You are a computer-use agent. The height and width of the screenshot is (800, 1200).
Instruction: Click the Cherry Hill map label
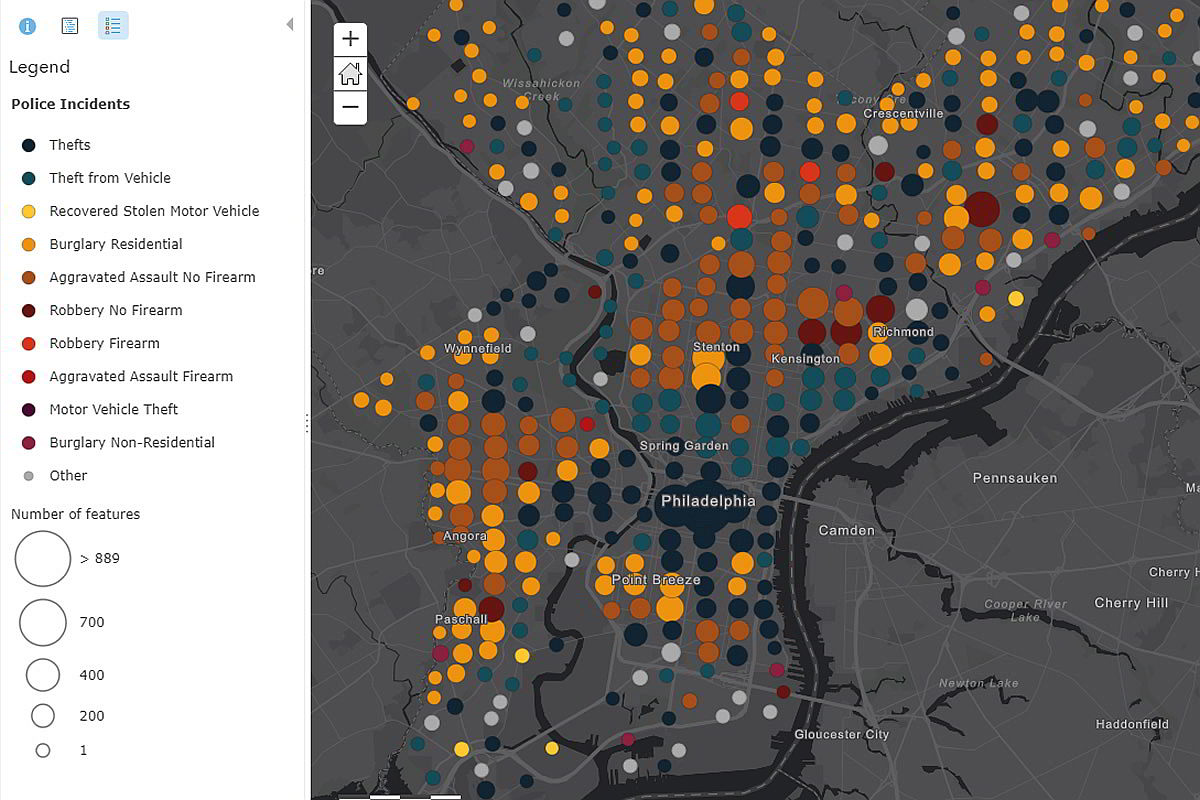point(1131,602)
